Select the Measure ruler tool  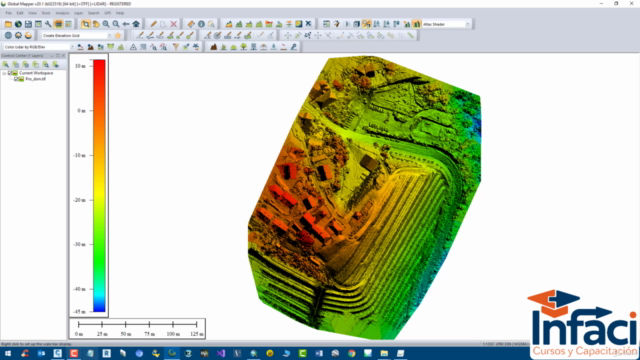[x=191, y=24]
